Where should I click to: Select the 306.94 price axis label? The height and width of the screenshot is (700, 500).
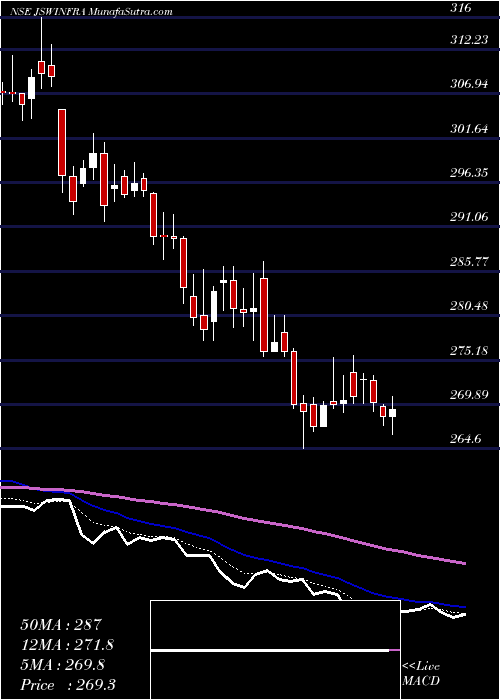coord(469,83)
